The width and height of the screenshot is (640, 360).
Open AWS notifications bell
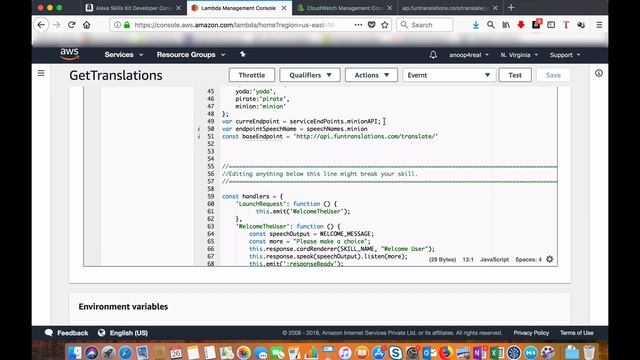coord(433,55)
